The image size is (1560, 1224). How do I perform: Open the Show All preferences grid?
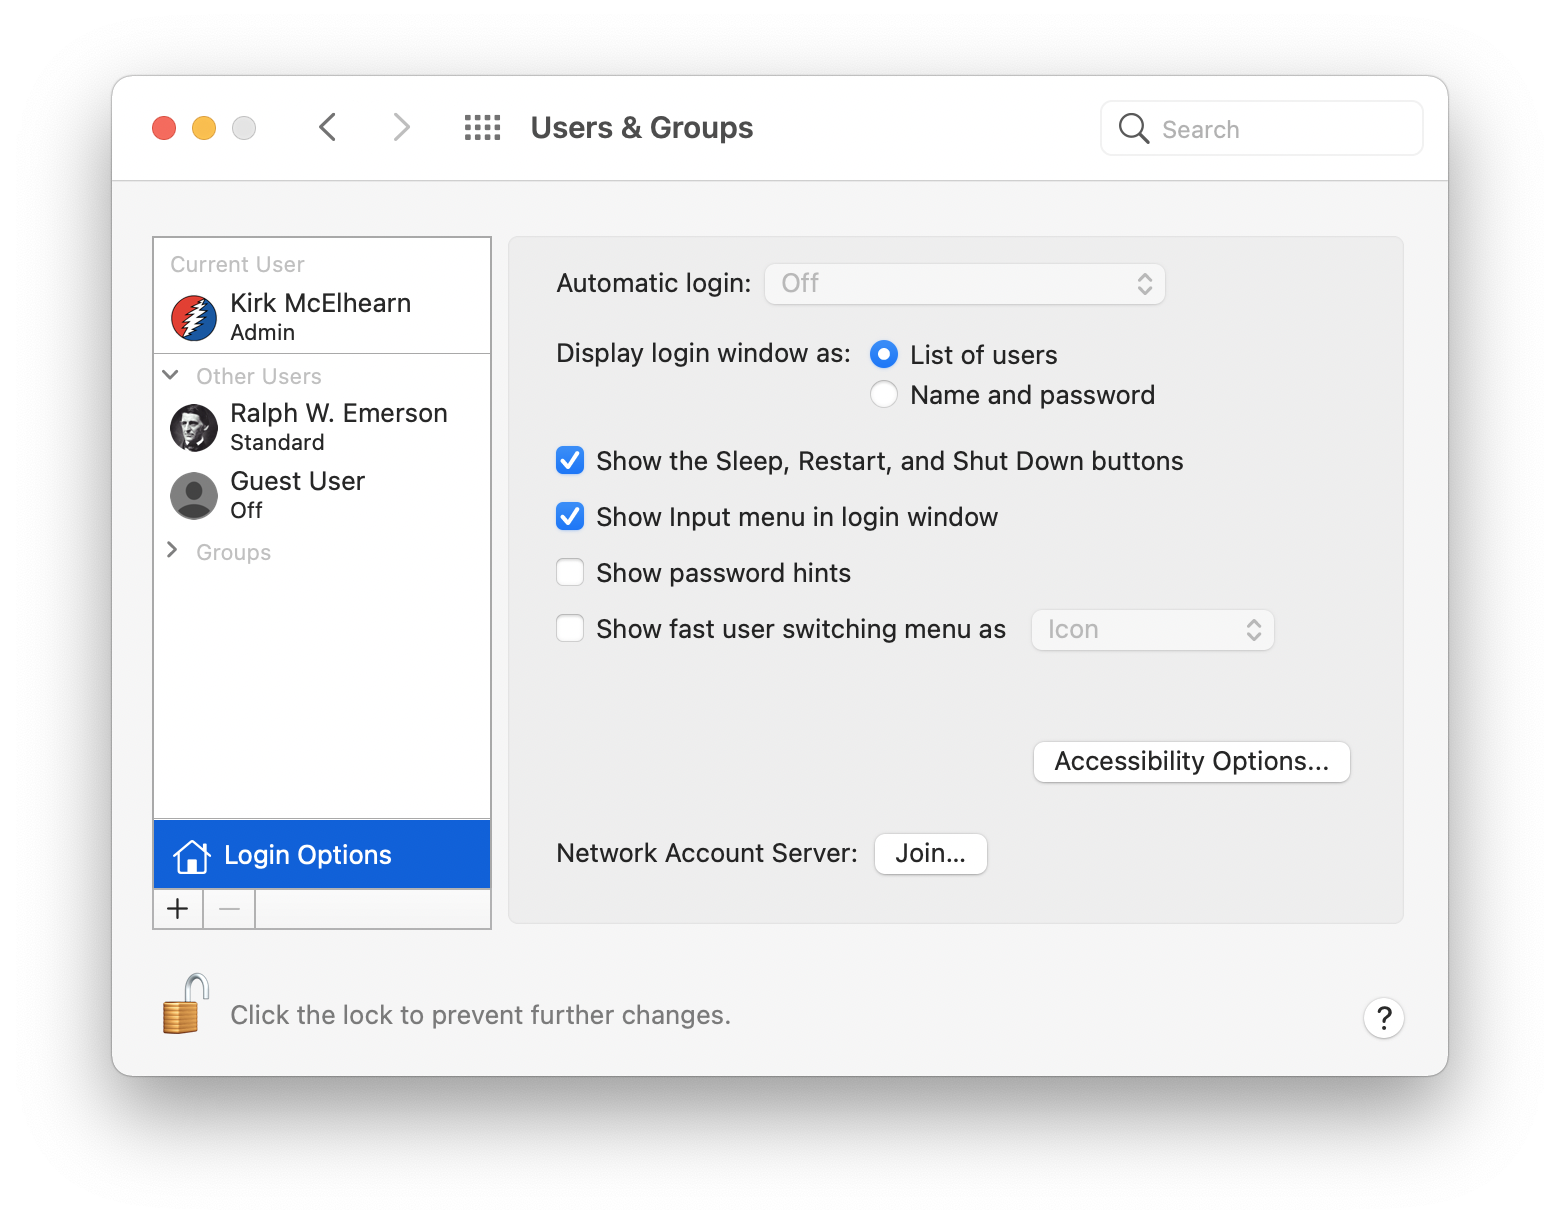coord(483,128)
